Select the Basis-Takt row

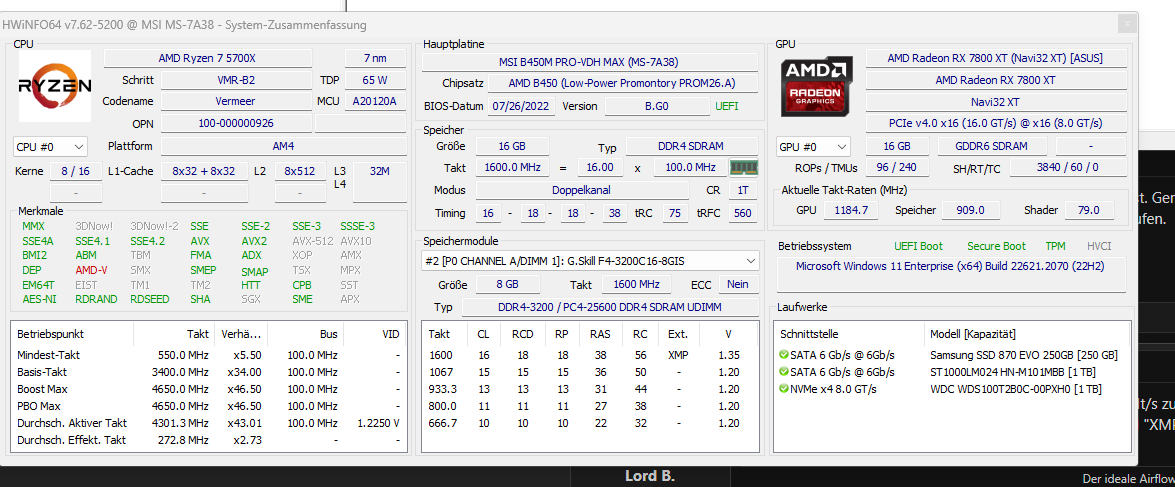(209, 372)
